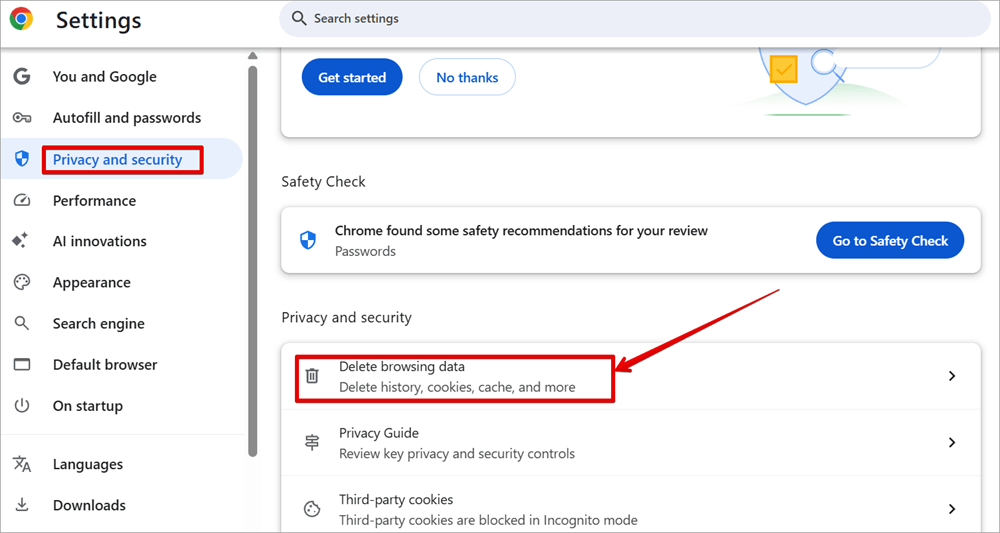
Task: Click the On startup power icon
Action: point(22,406)
